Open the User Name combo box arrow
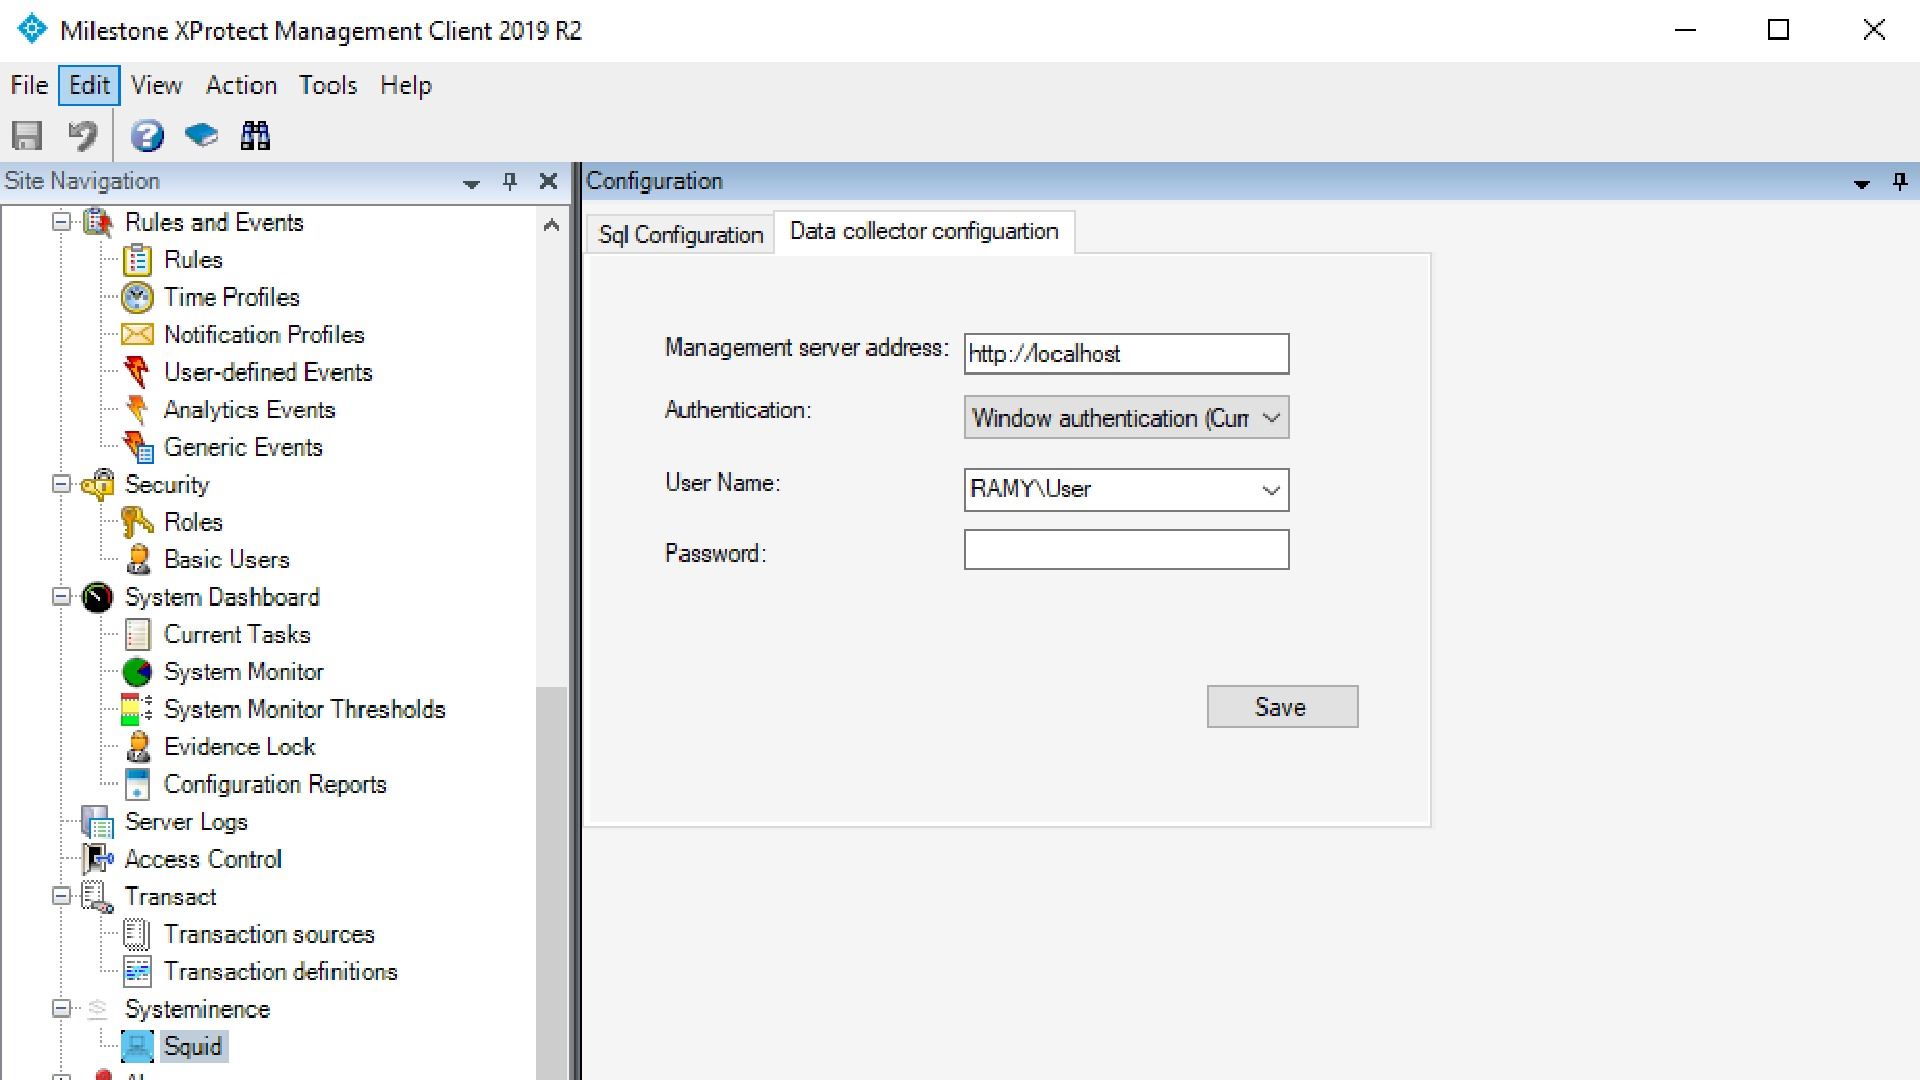Viewport: 1920px width, 1080px height. point(1271,490)
